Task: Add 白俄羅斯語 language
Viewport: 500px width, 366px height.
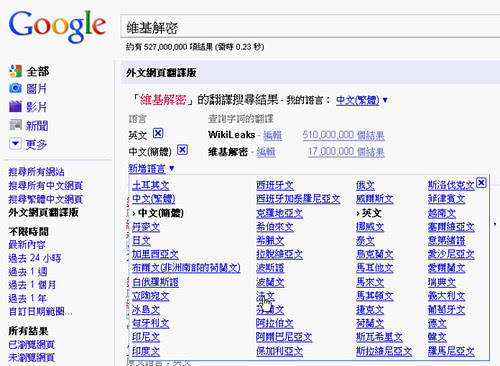Action: [155, 283]
